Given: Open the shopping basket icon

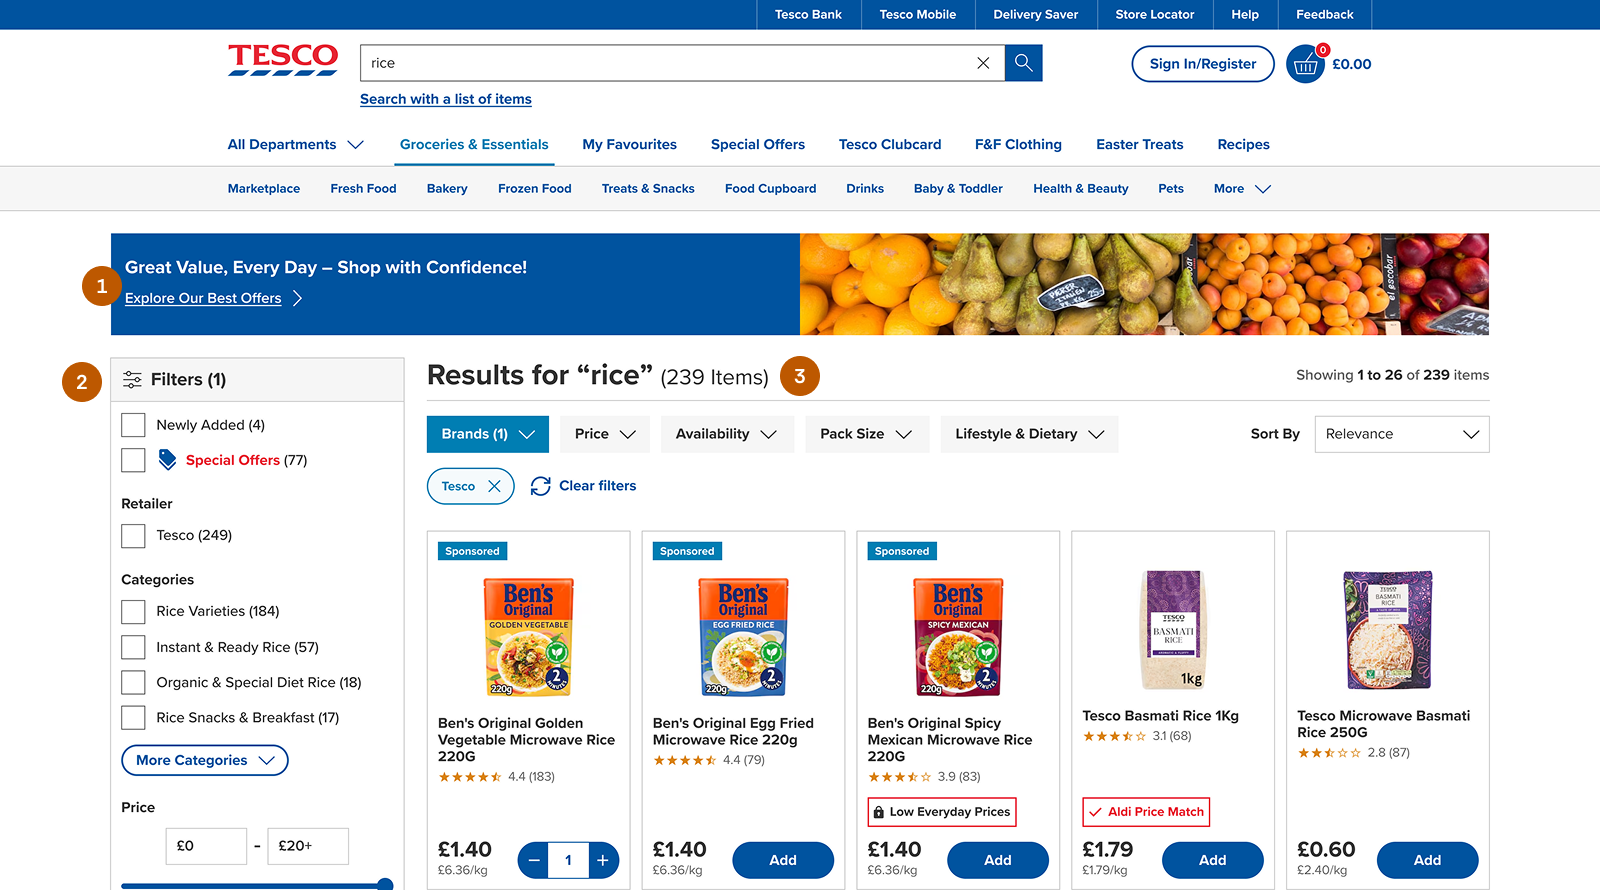Looking at the screenshot, I should pyautogui.click(x=1304, y=63).
